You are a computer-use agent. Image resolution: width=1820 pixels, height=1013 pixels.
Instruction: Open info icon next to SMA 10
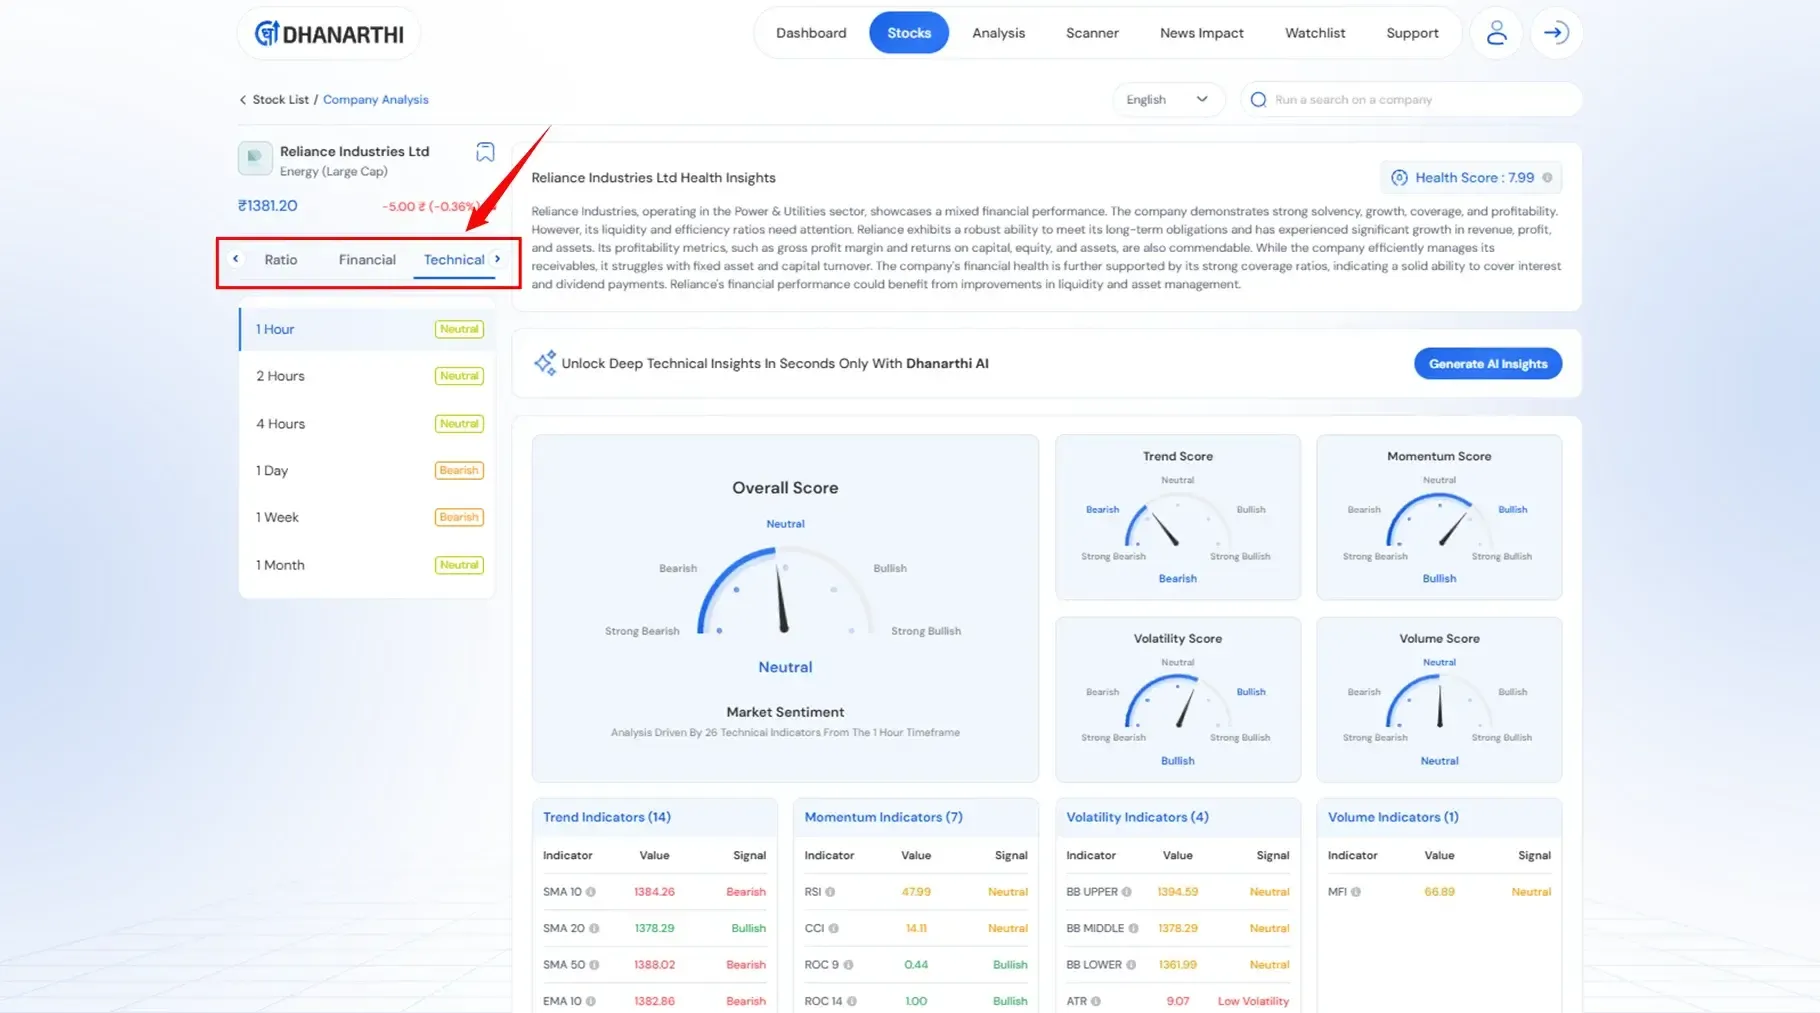591,892
